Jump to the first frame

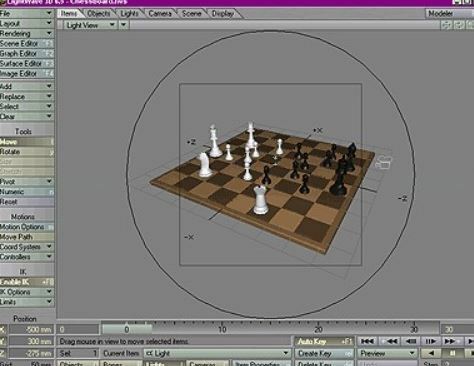[367, 341]
